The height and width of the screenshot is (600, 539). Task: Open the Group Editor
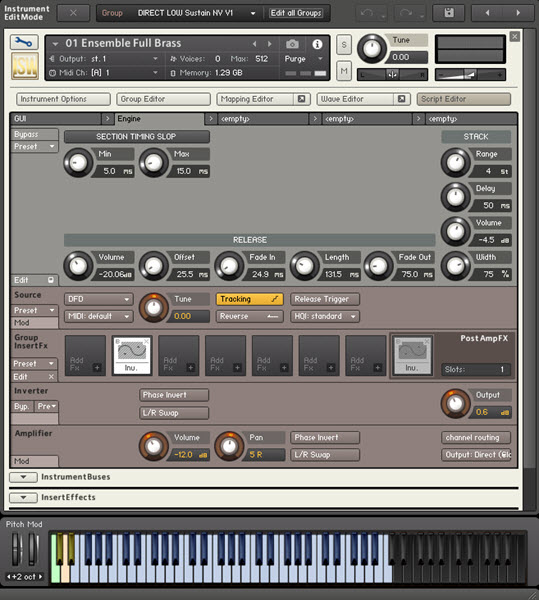(163, 99)
